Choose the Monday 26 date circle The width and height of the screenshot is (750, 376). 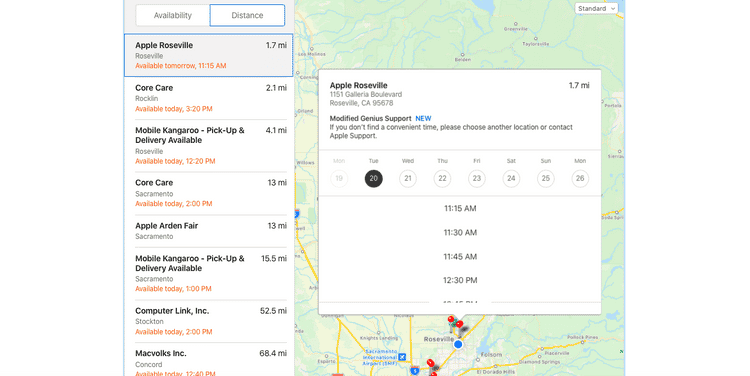tap(580, 178)
